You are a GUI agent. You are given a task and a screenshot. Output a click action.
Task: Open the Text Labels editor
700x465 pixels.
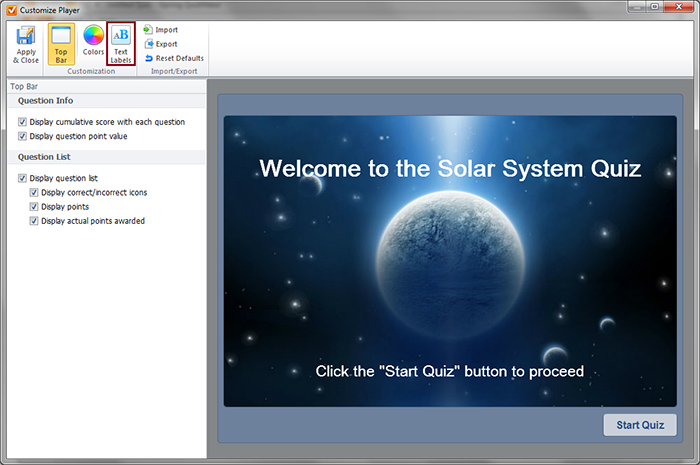(121, 44)
